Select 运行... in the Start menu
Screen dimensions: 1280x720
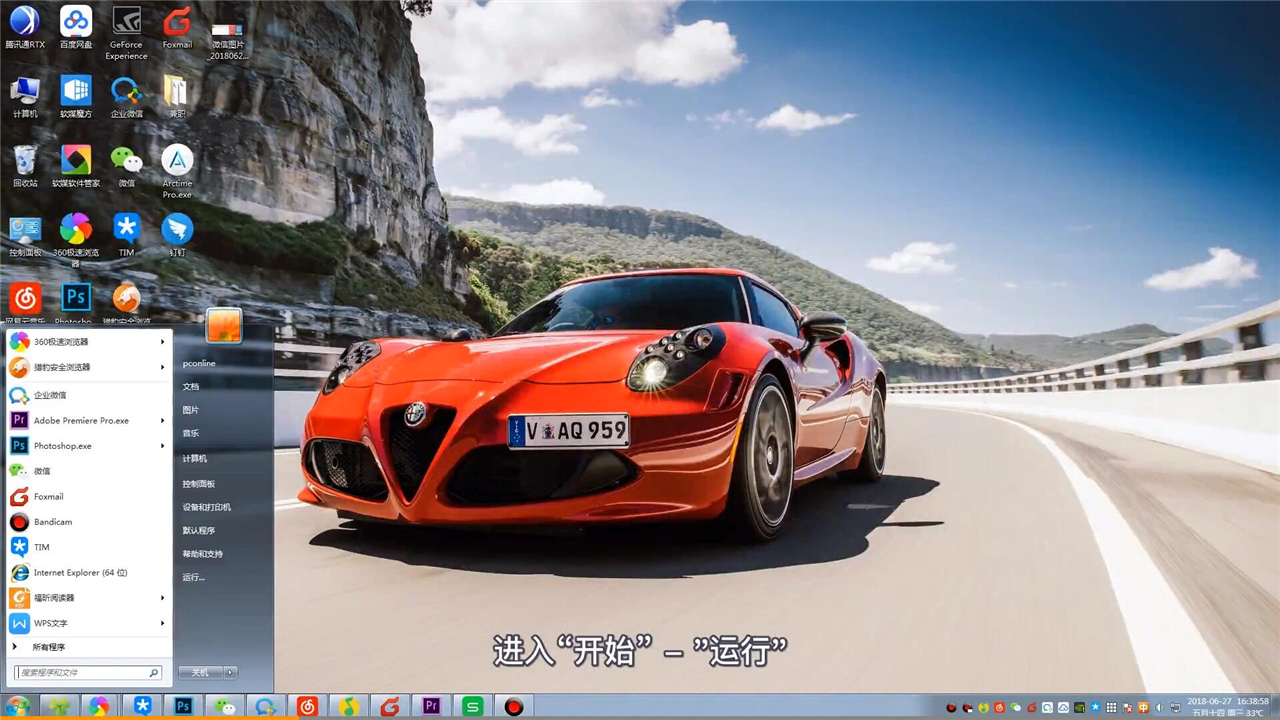[x=193, y=578]
